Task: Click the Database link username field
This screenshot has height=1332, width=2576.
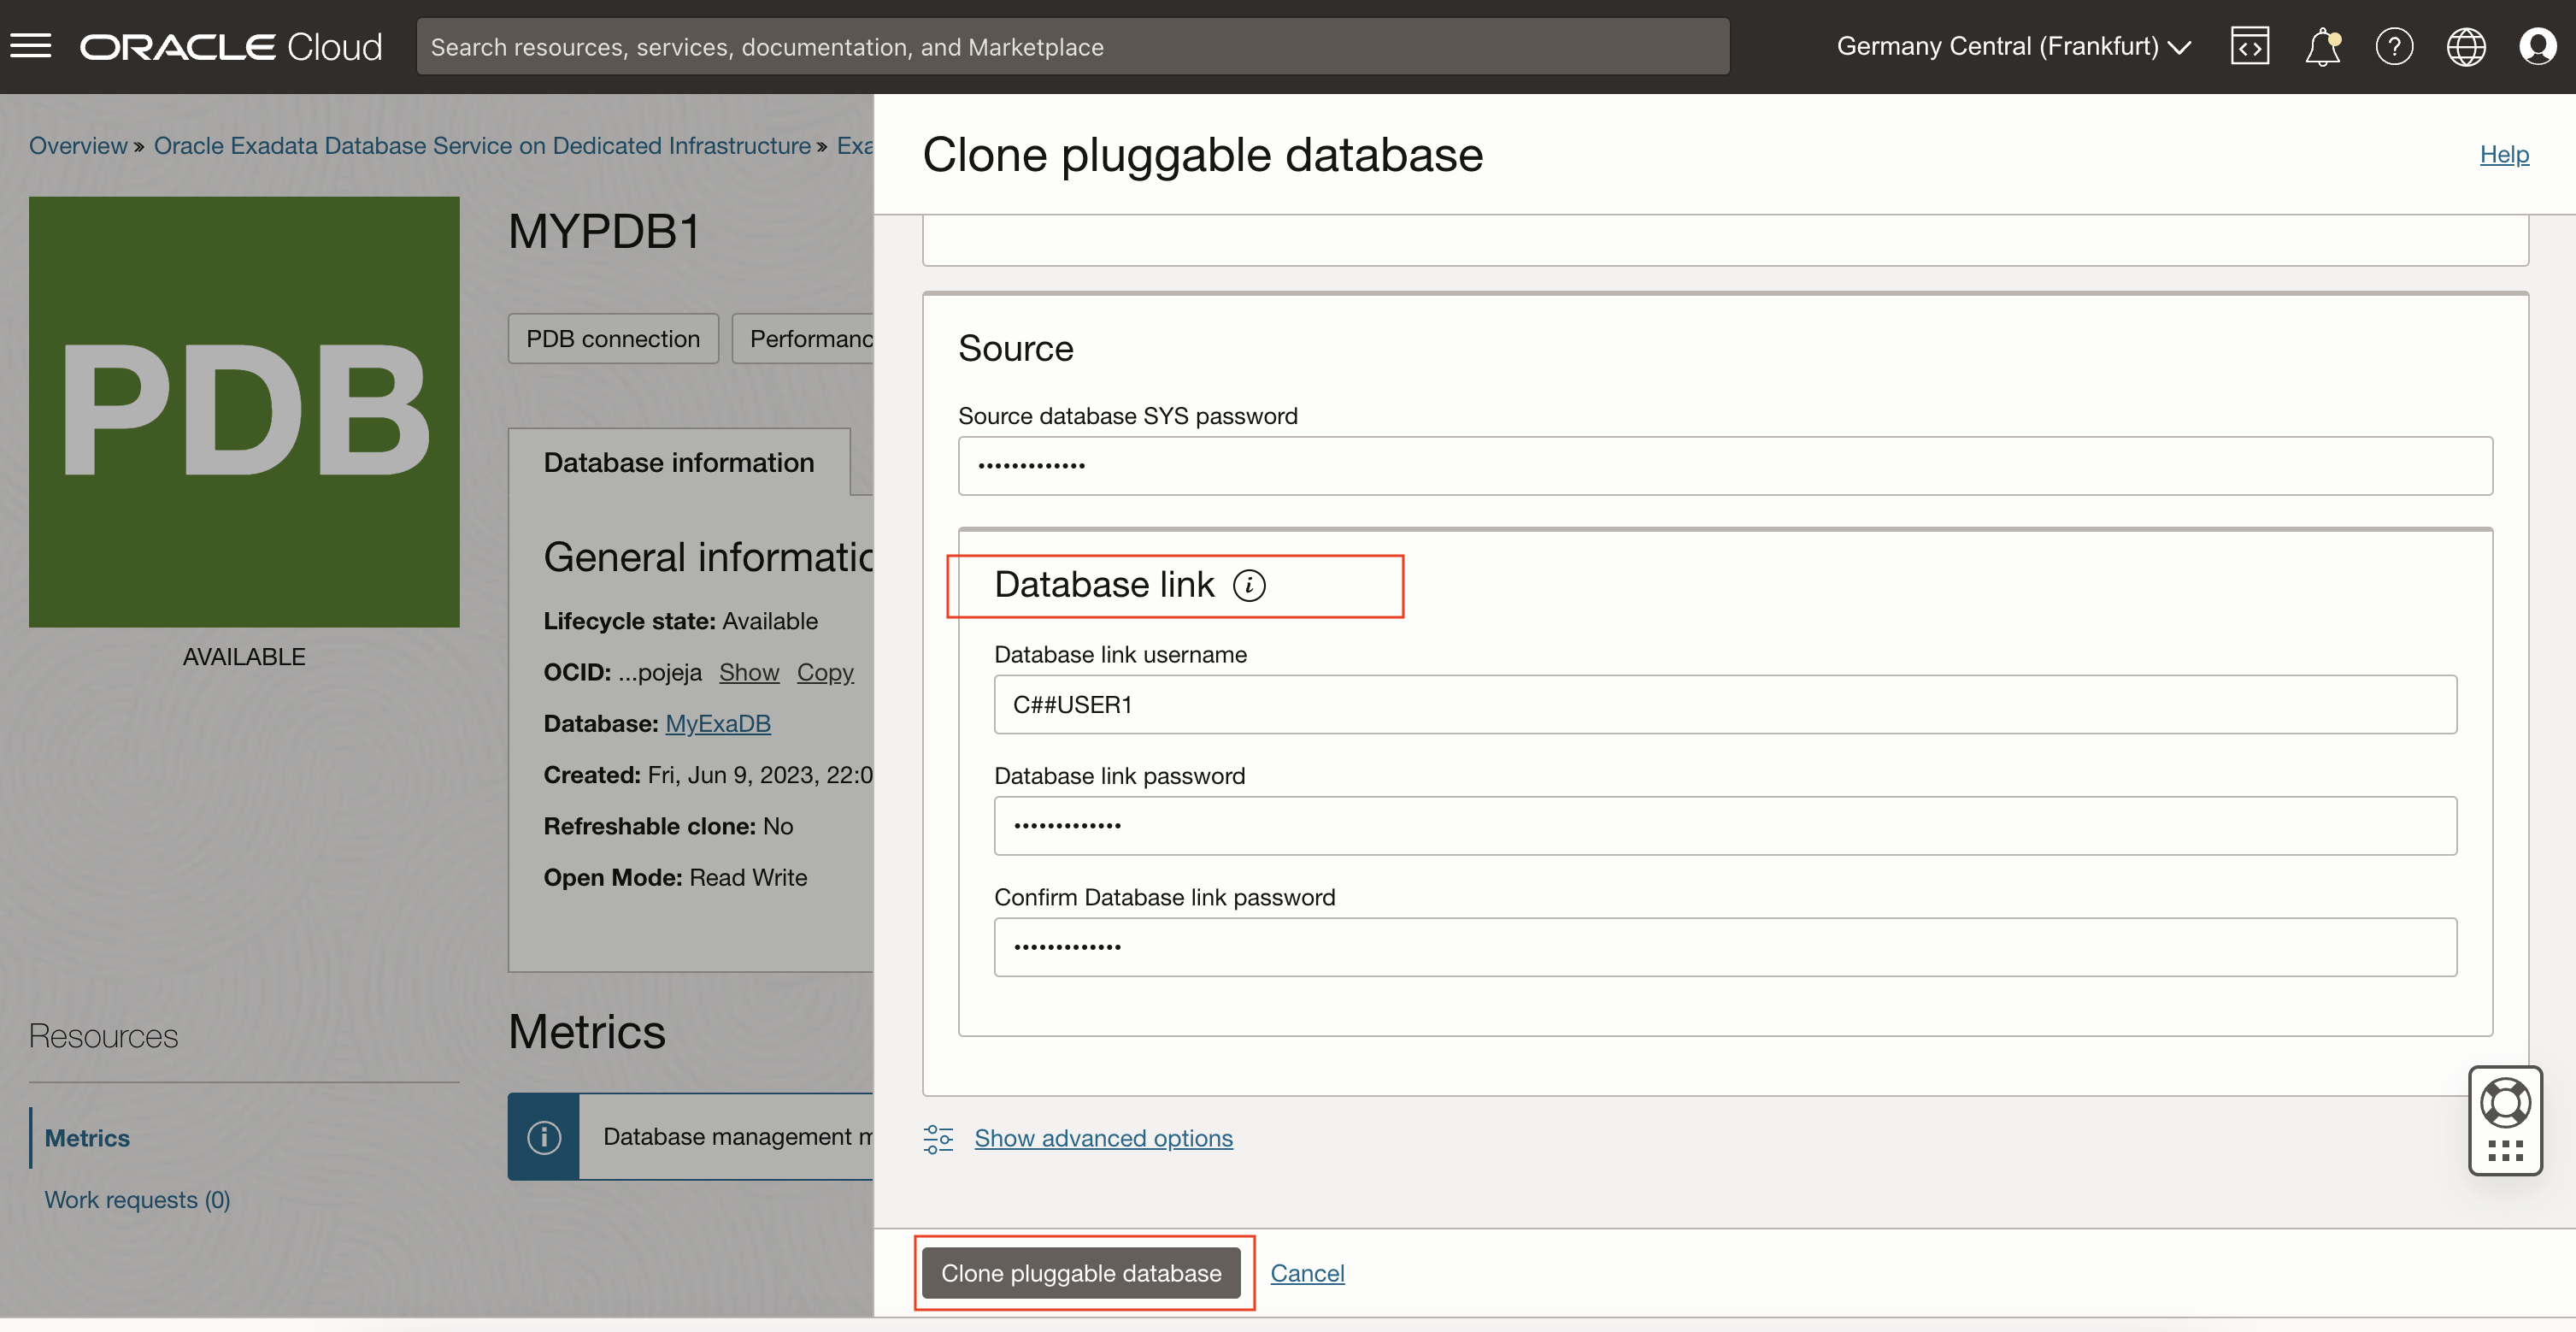Action: (1725, 705)
